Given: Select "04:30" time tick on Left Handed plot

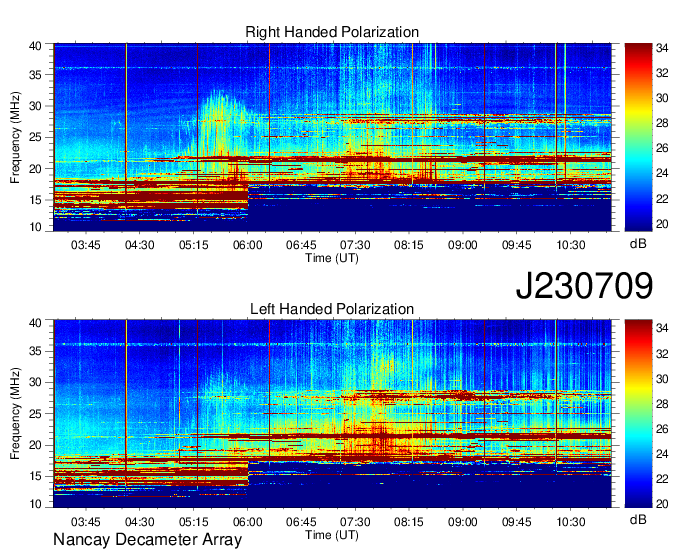Looking at the screenshot, I should coord(140,522).
